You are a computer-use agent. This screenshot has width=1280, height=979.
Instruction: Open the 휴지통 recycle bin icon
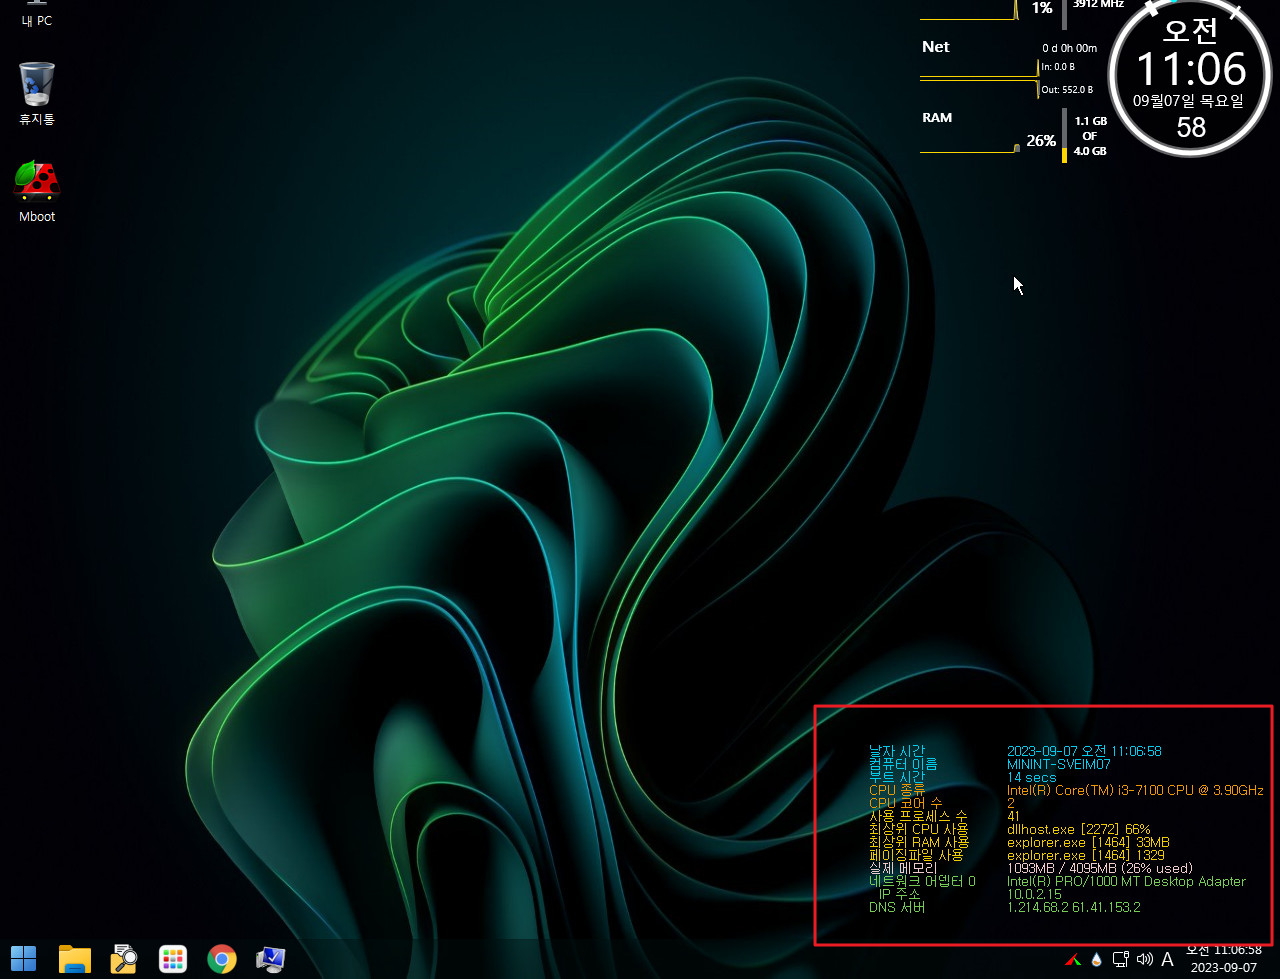[37, 93]
